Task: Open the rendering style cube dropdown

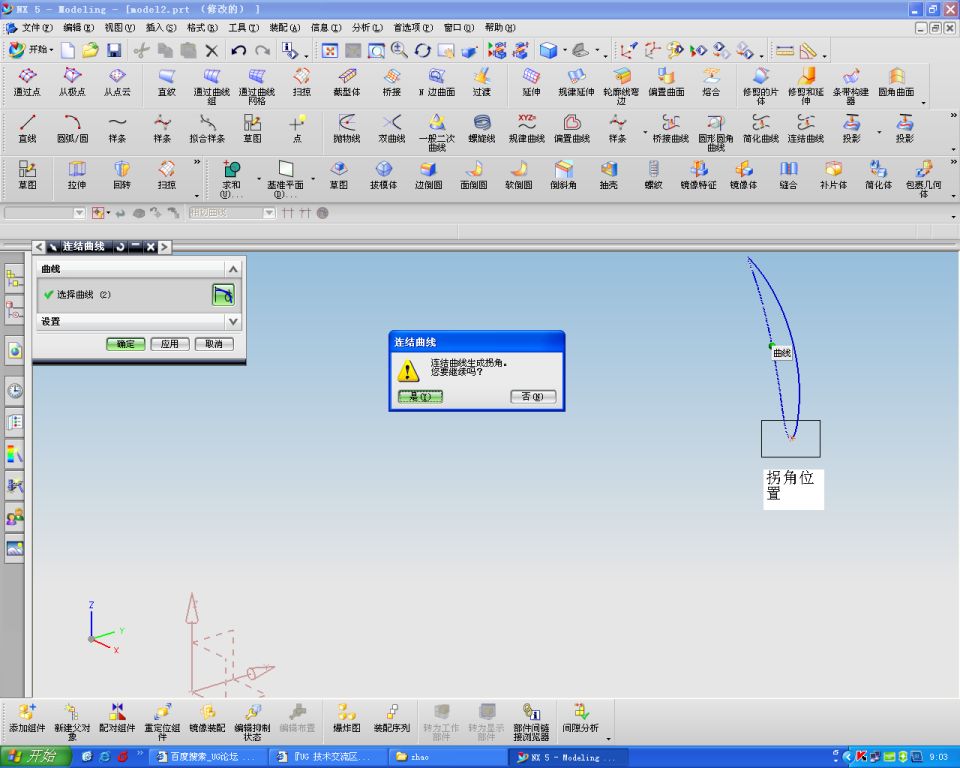Action: pos(564,51)
